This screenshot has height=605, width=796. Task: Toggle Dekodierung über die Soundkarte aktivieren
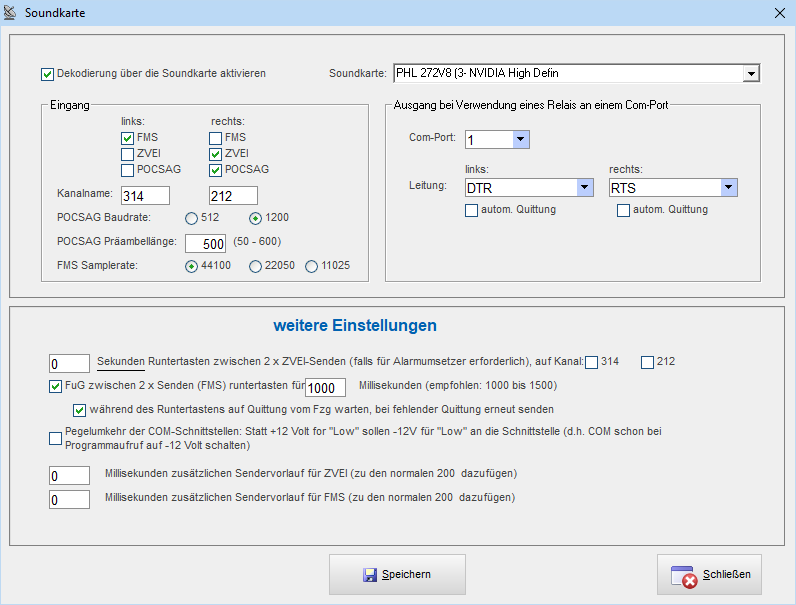click(x=47, y=73)
